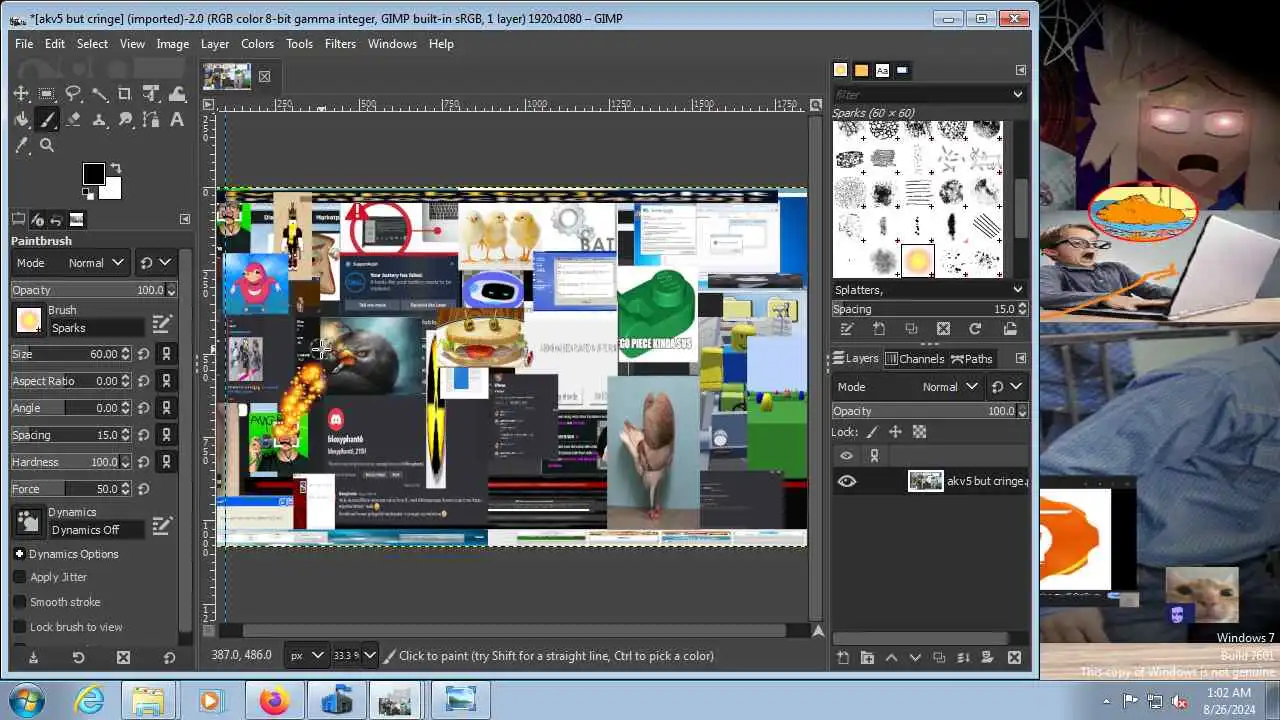Expand the Dynamics Options section

pos(19,554)
